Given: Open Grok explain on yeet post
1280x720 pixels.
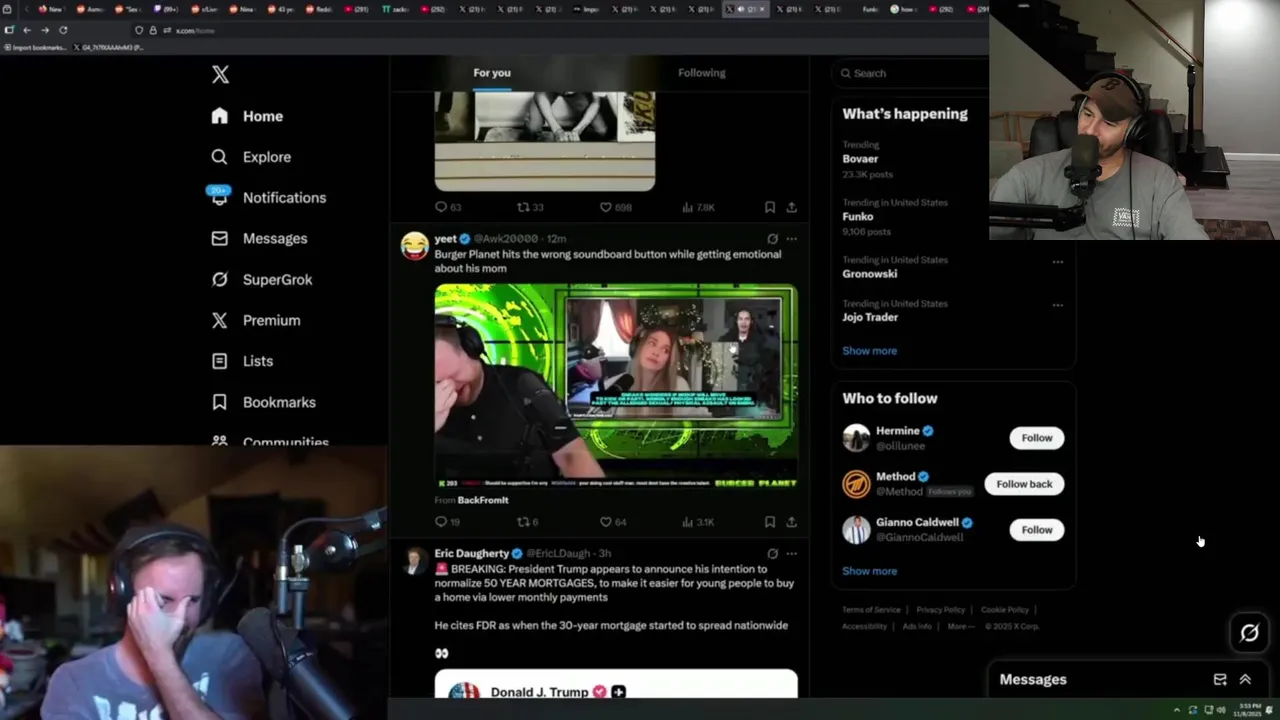Looking at the screenshot, I should click(x=772, y=239).
